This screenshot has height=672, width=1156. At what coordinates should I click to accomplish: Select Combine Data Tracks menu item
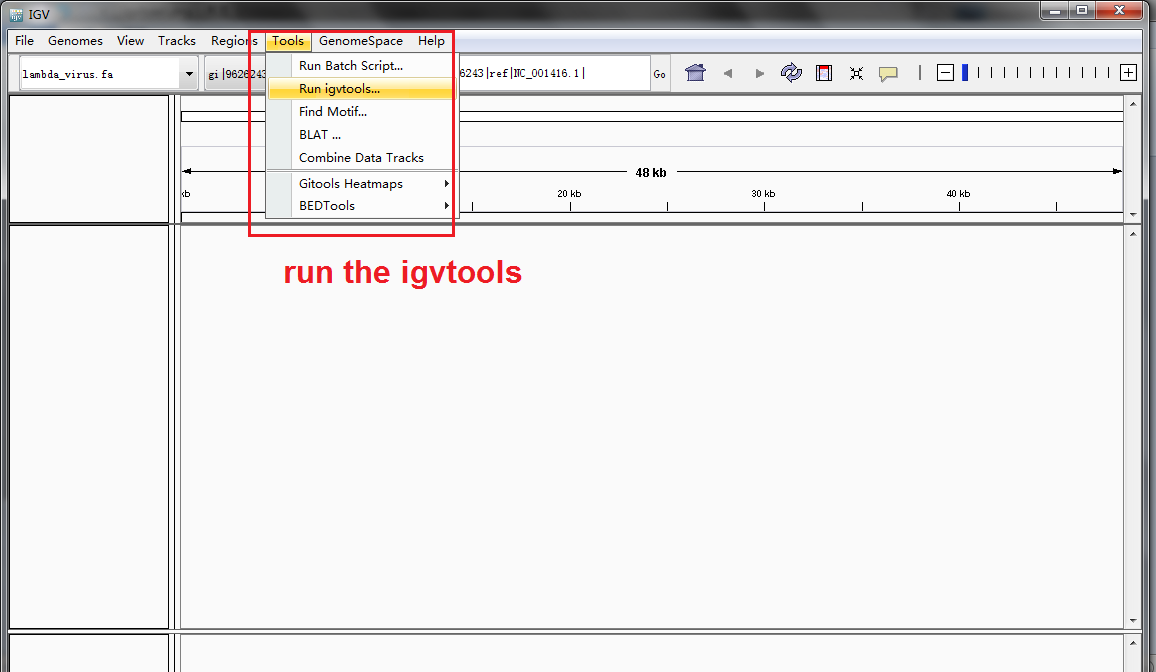click(x=361, y=158)
